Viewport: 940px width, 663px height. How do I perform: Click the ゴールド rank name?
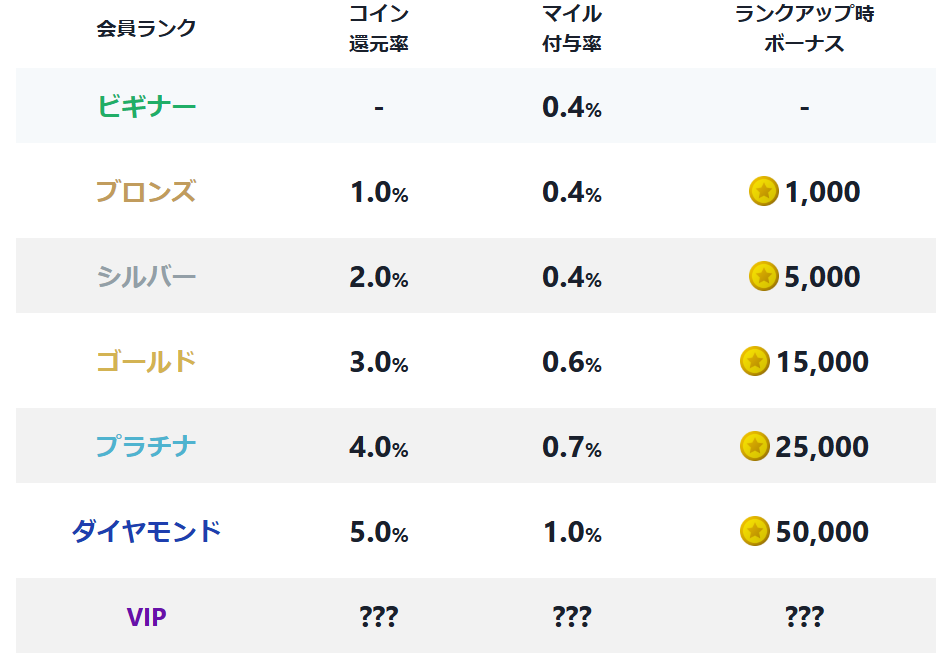click(147, 362)
